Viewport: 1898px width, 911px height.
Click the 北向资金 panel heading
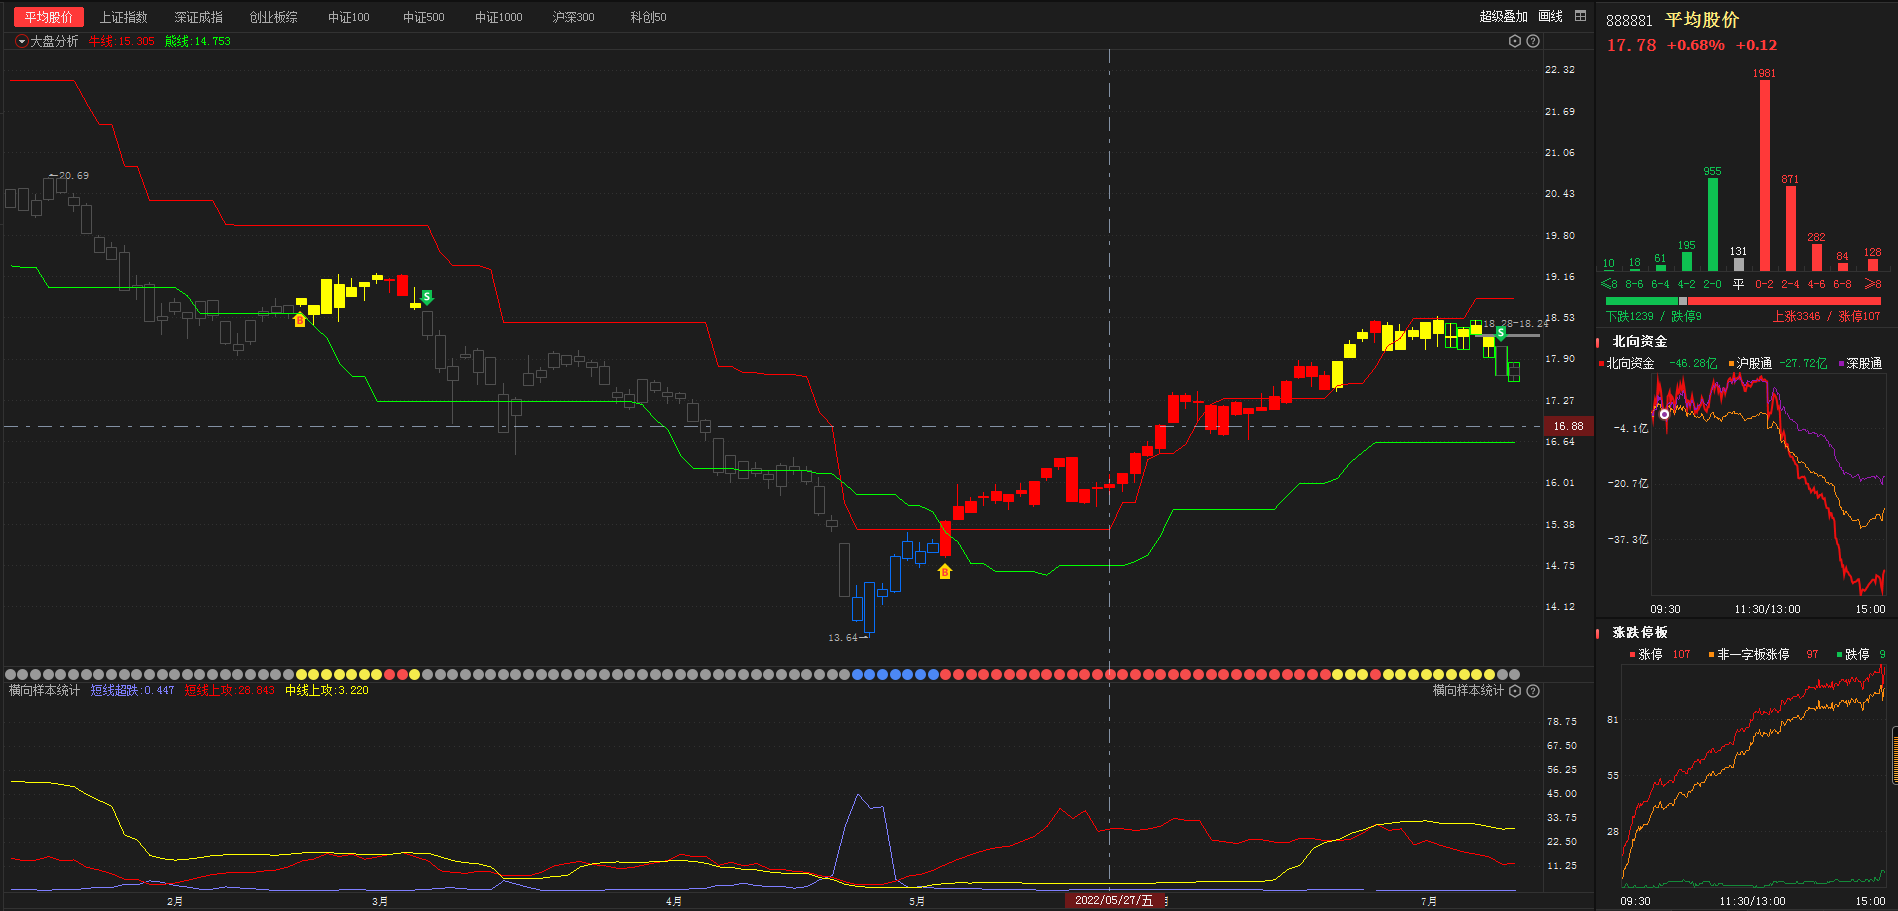[x=1639, y=341]
